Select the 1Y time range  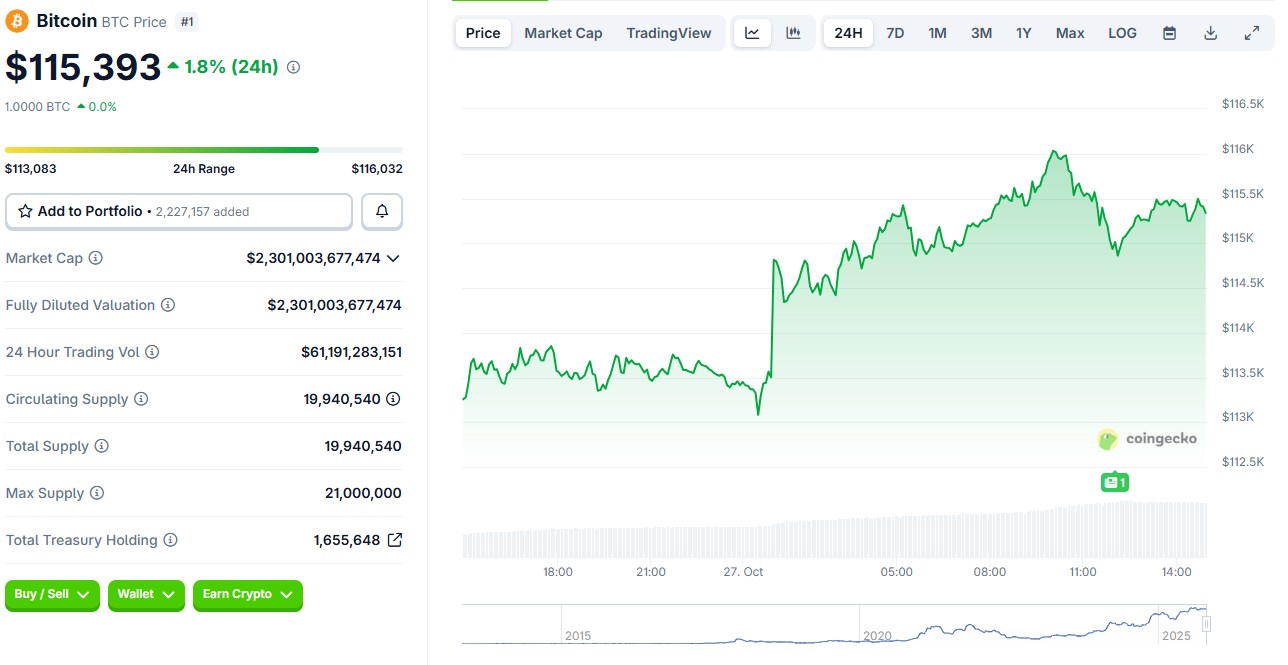pyautogui.click(x=1023, y=33)
